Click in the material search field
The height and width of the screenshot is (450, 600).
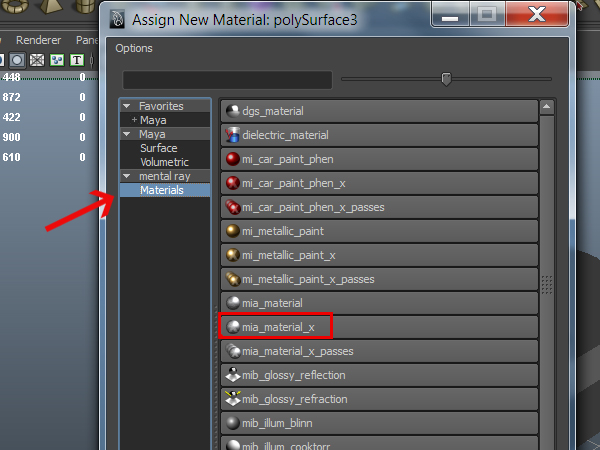pyautogui.click(x=227, y=80)
